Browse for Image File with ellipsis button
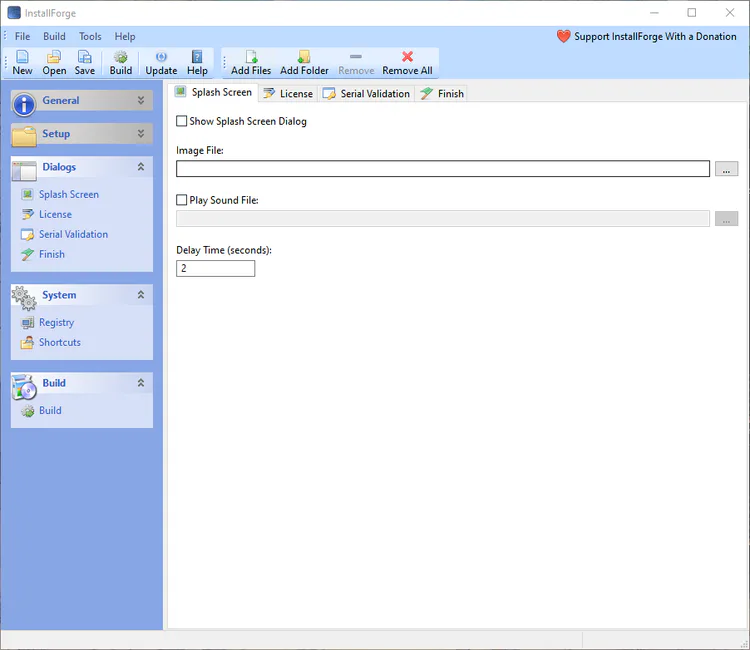This screenshot has width=750, height=650. (726, 169)
